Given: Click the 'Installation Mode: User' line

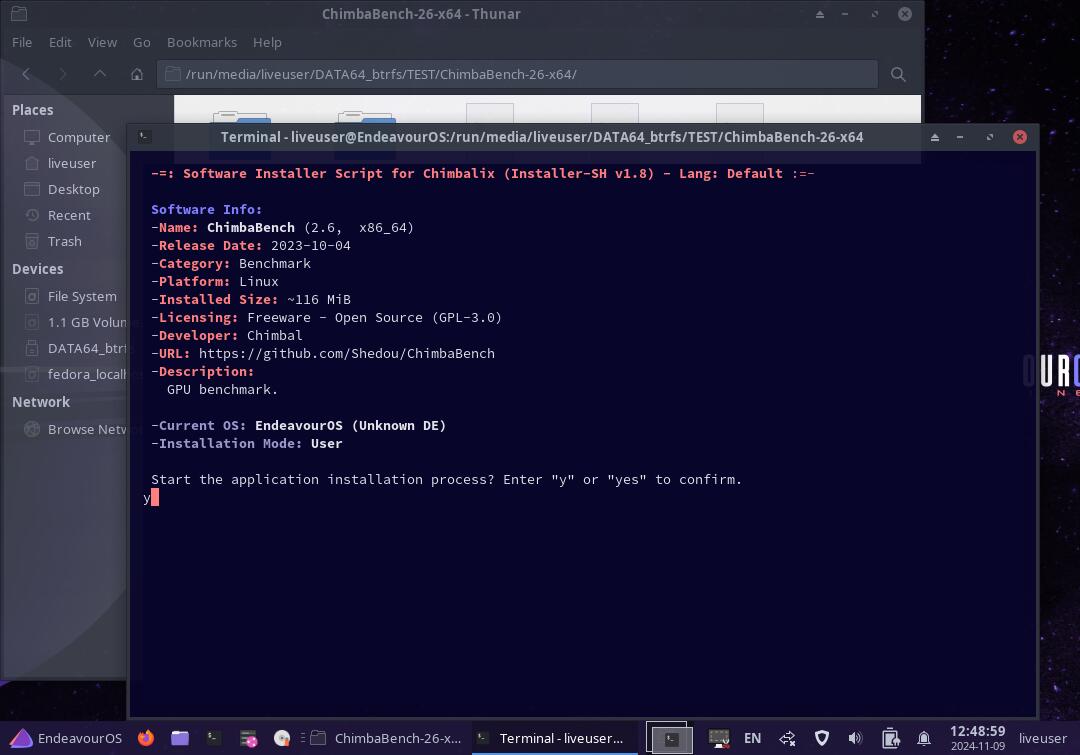Looking at the screenshot, I should 247,444.
